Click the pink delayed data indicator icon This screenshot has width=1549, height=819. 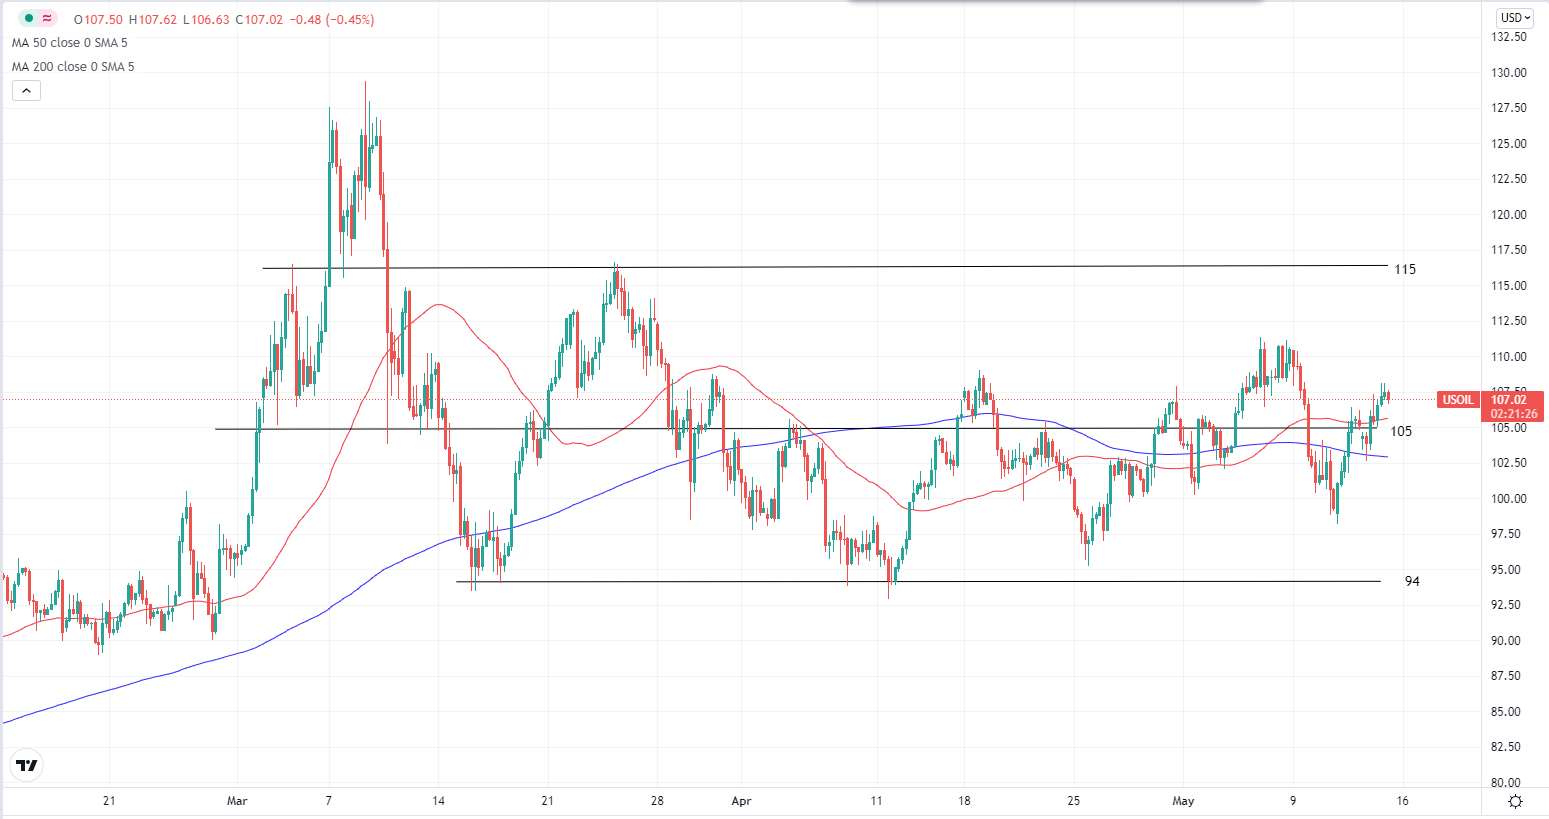coord(47,18)
